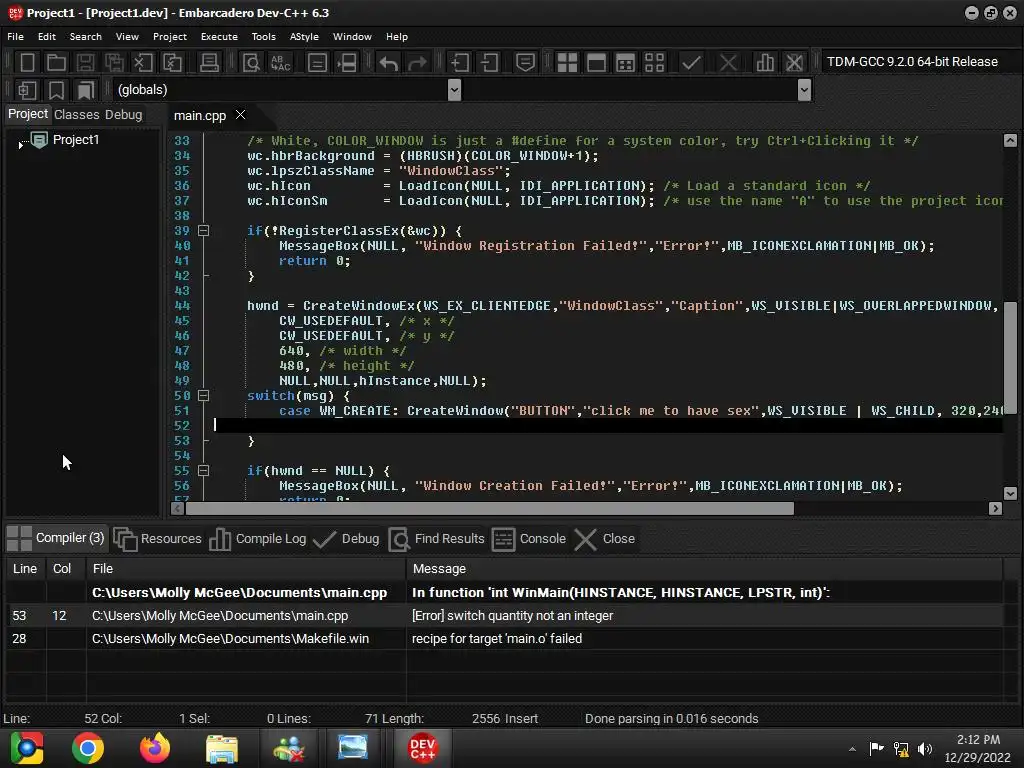Open the Search menu
Viewport: 1024px width, 768px height.
pyautogui.click(x=86, y=37)
